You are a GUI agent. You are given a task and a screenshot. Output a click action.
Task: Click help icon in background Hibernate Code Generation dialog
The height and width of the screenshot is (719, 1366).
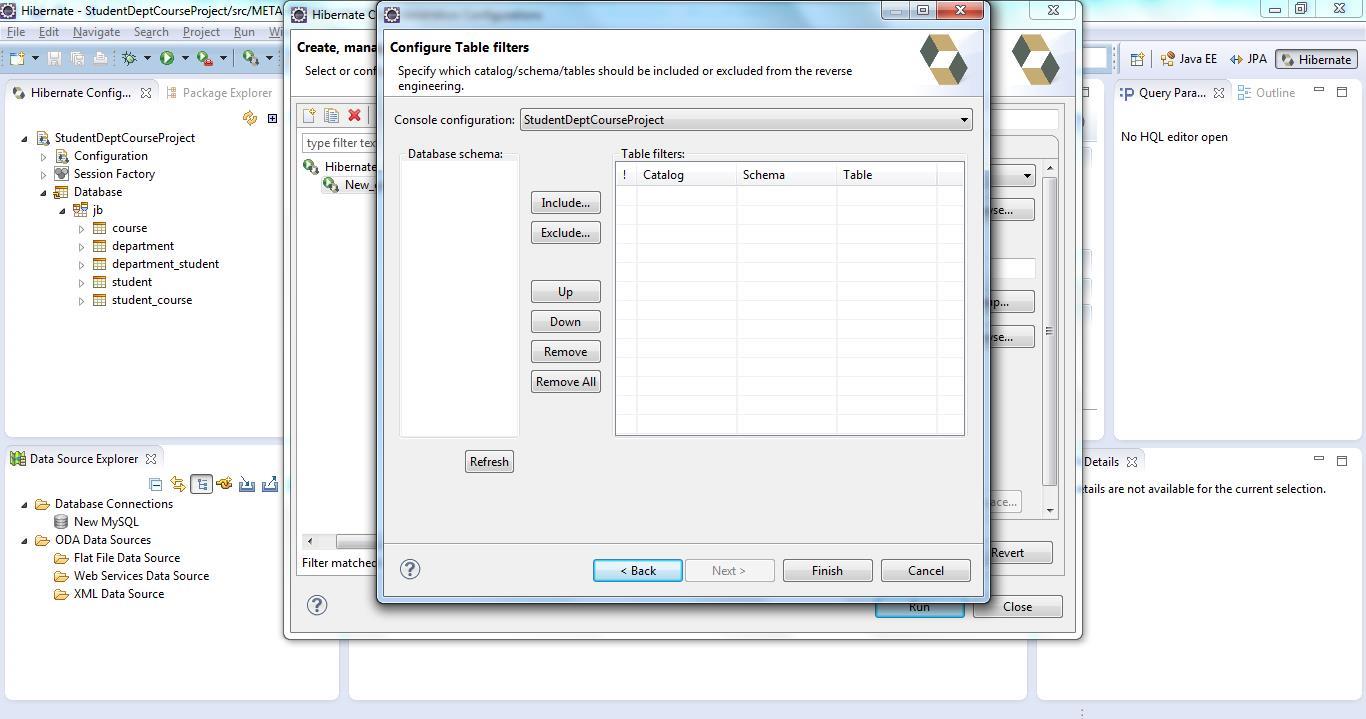317,604
